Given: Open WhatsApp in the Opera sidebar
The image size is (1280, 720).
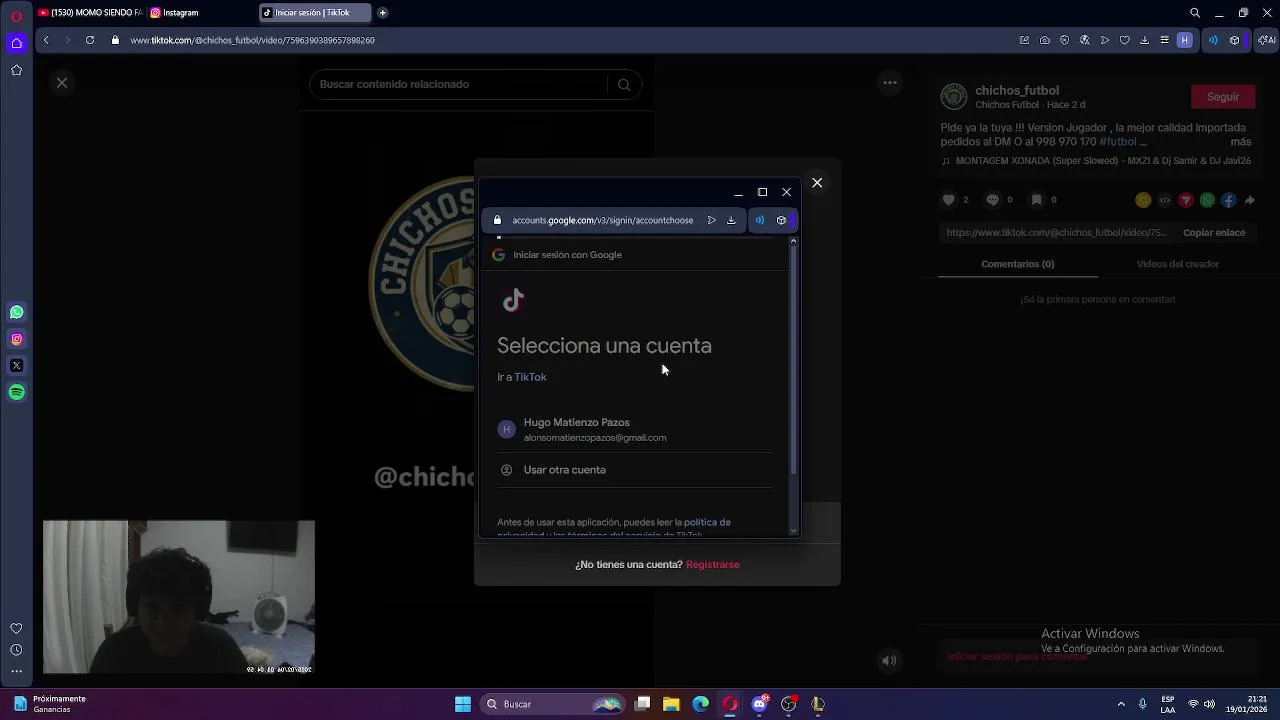Looking at the screenshot, I should (16, 312).
